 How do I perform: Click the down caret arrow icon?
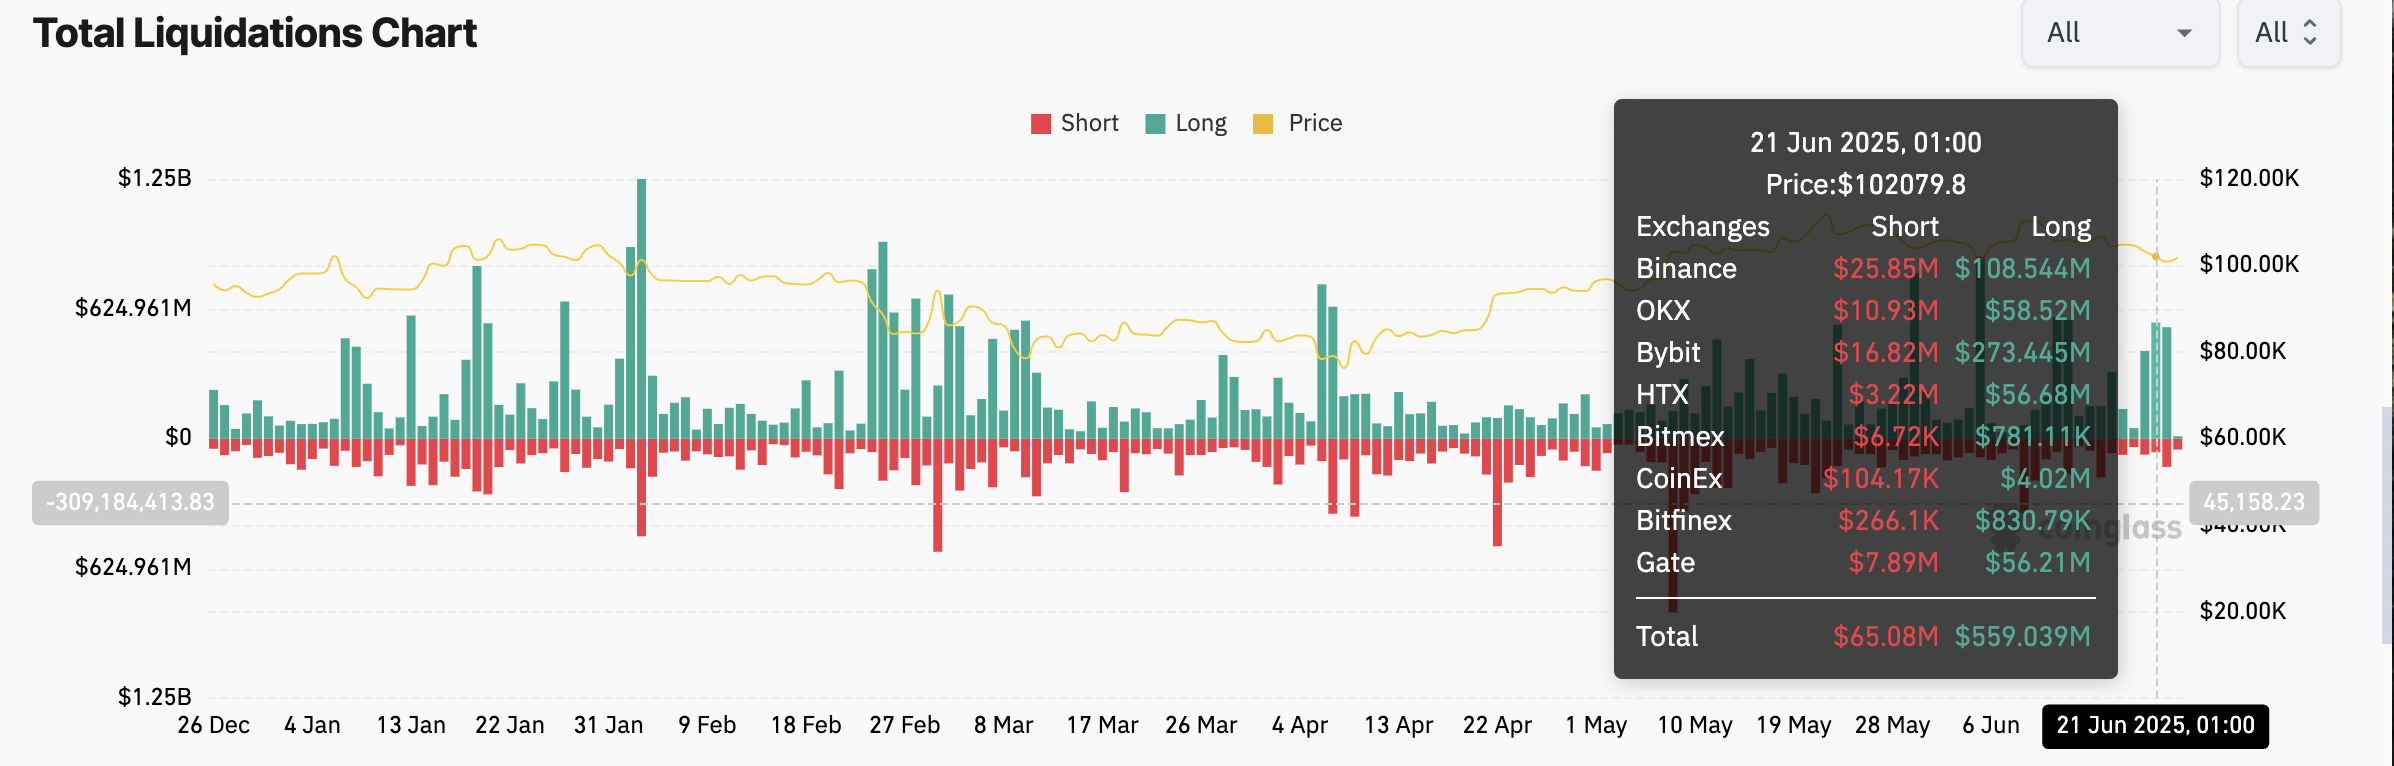(2184, 34)
